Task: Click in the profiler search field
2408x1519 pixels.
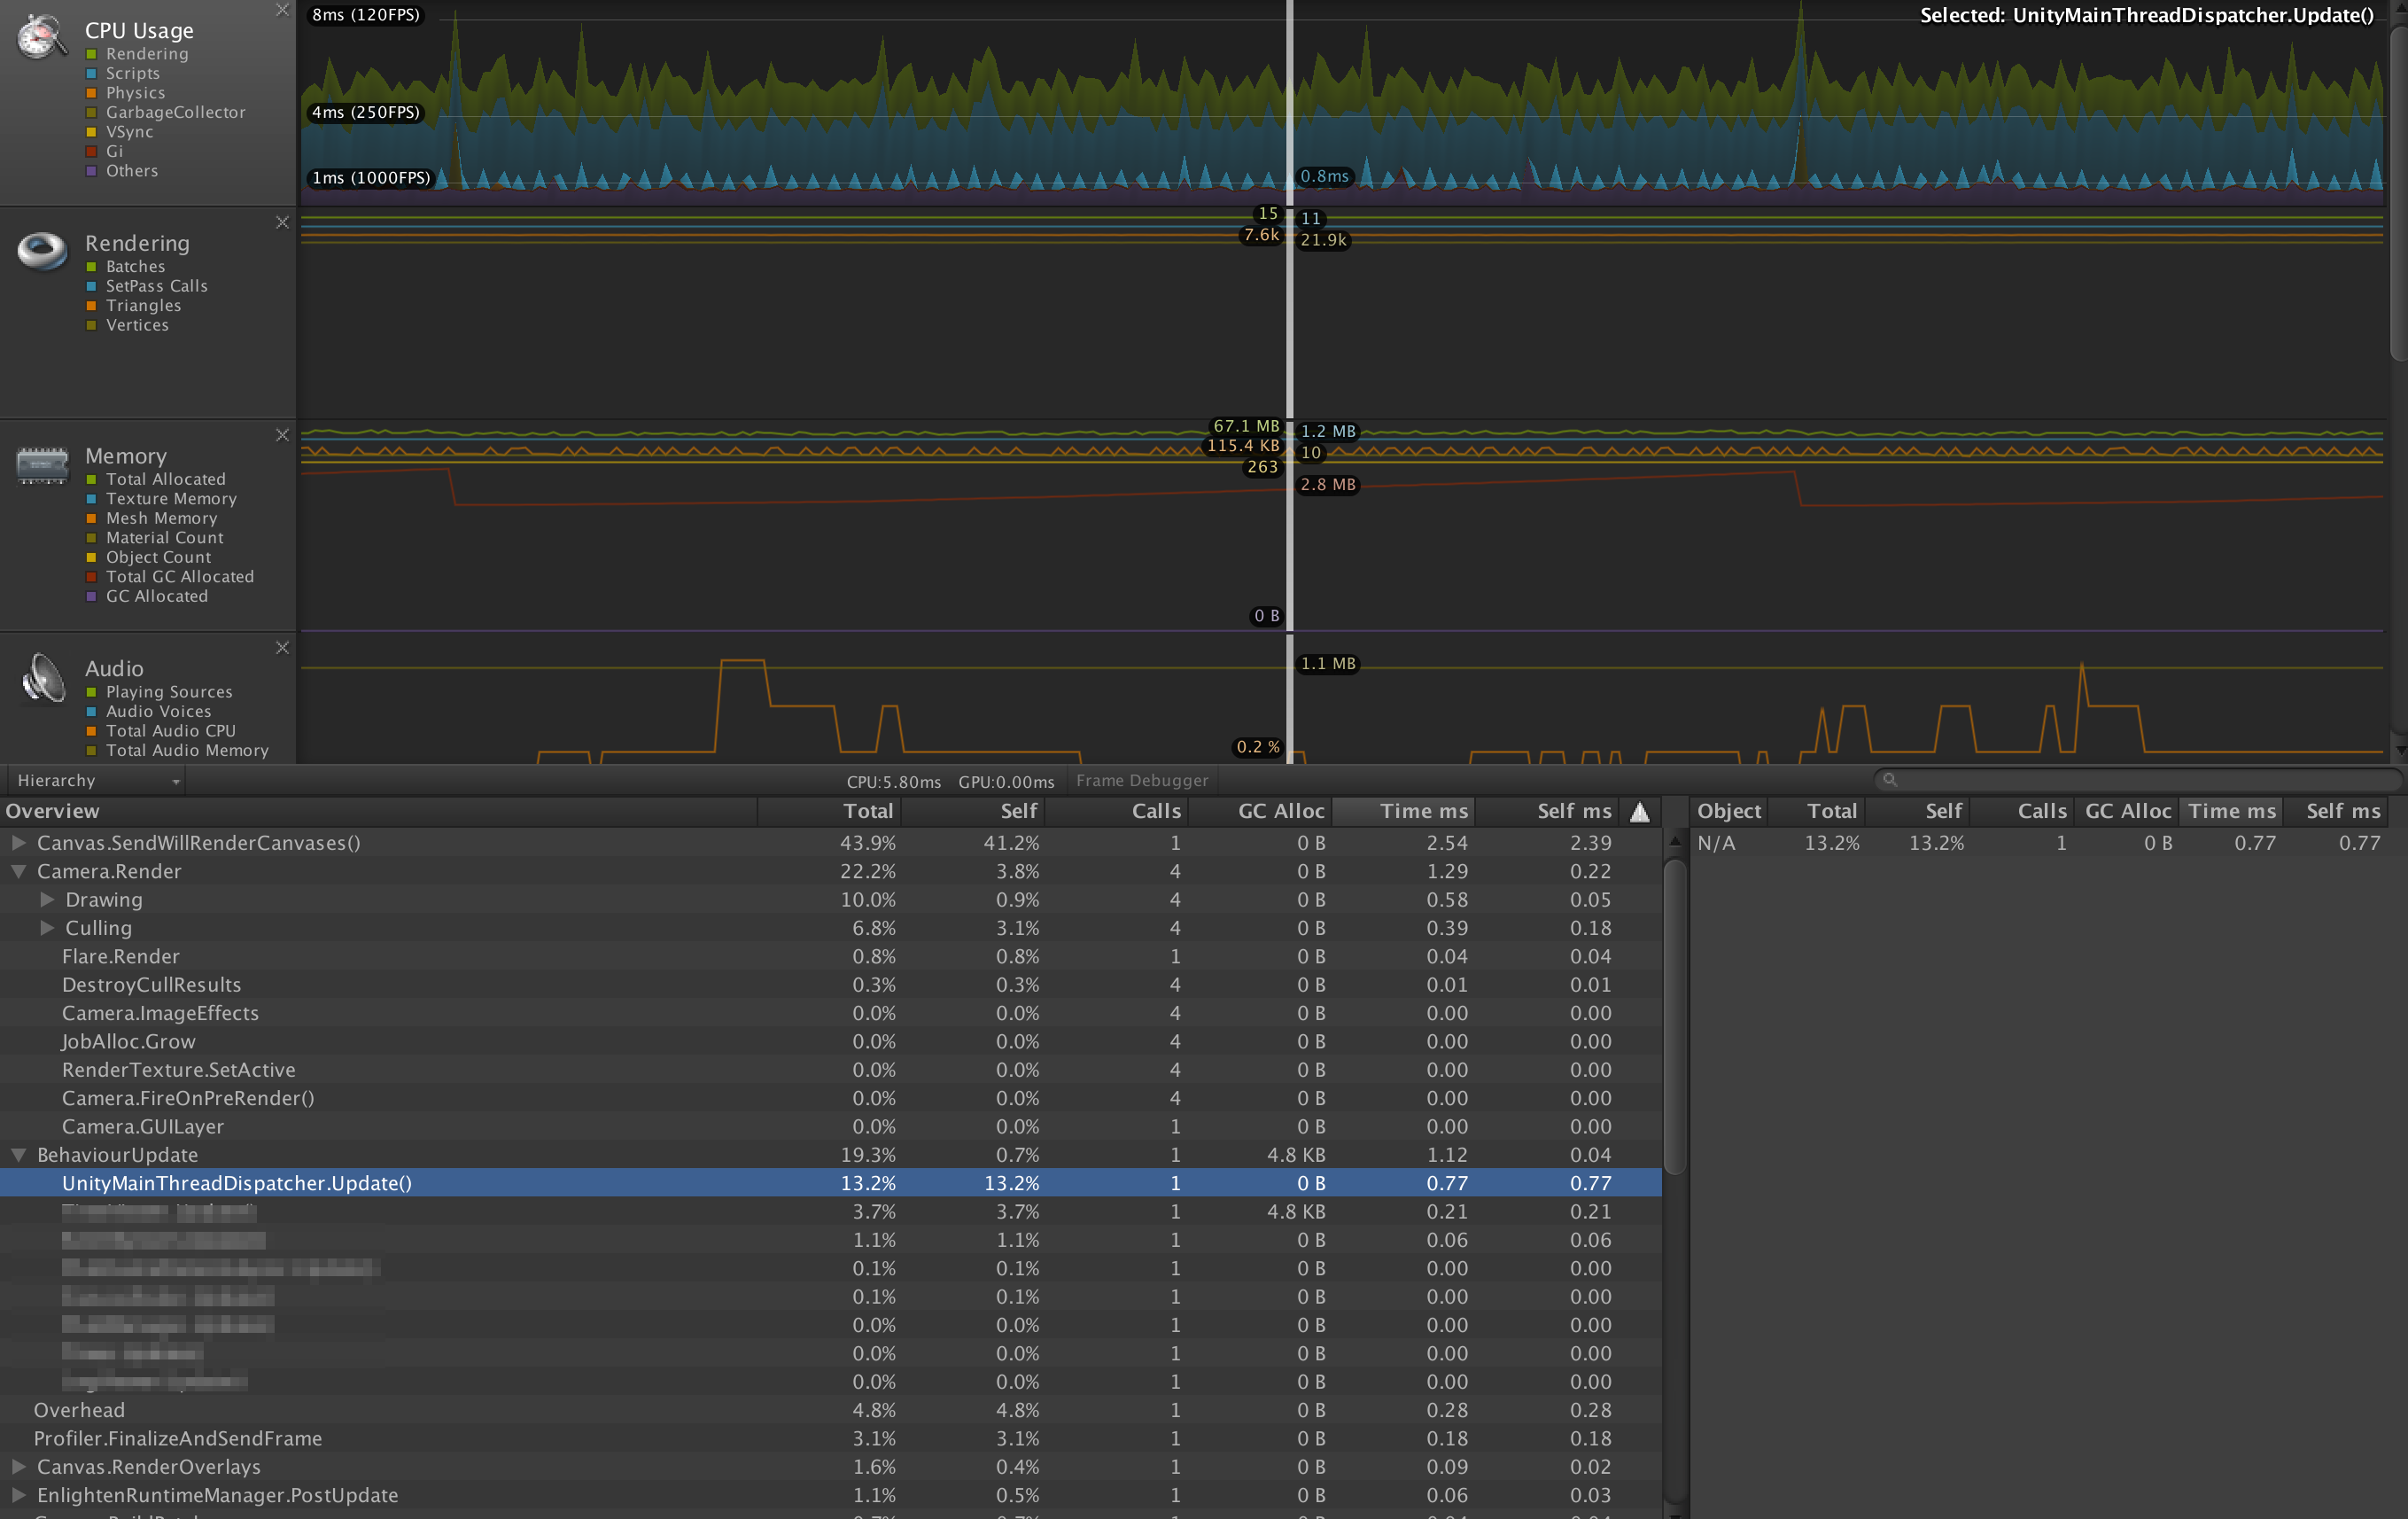Action: (2137, 780)
